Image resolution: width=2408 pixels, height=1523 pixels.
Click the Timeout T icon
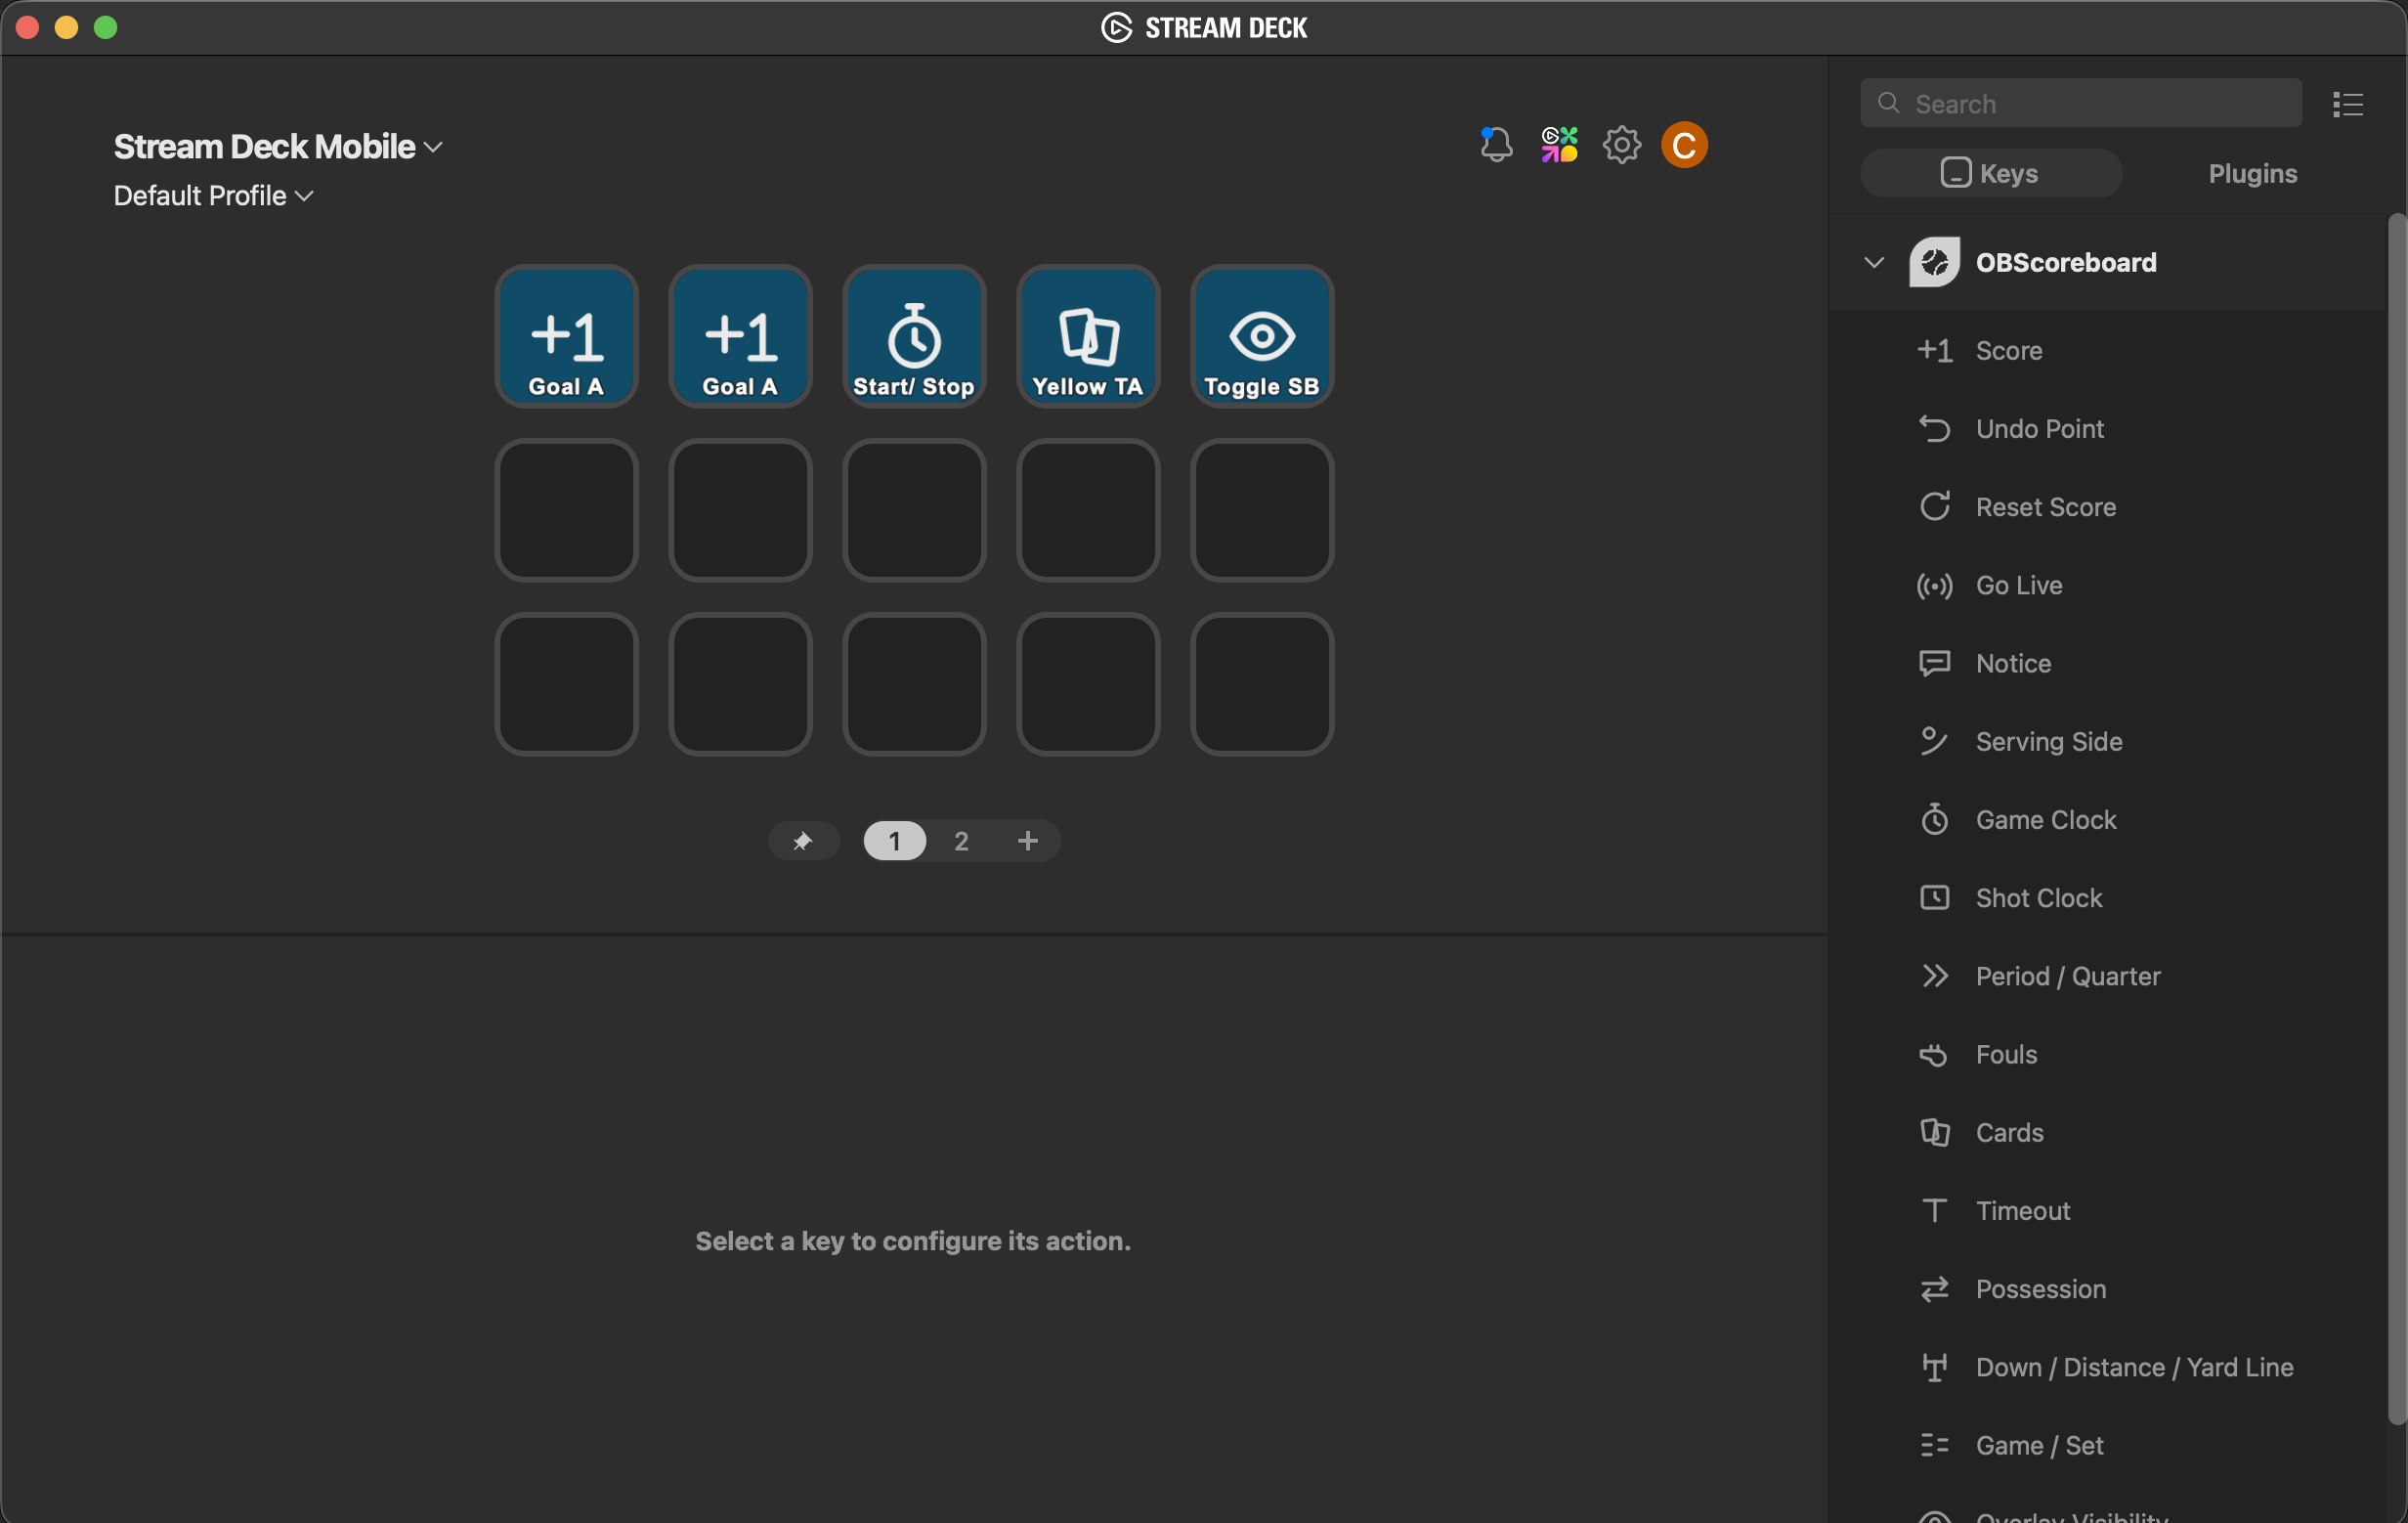1934,1211
